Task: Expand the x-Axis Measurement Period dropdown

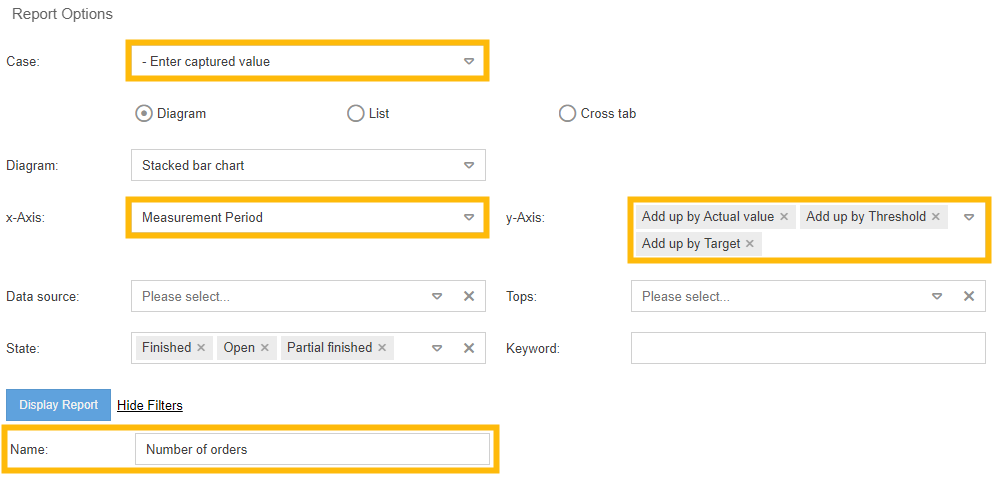Action: click(x=468, y=217)
